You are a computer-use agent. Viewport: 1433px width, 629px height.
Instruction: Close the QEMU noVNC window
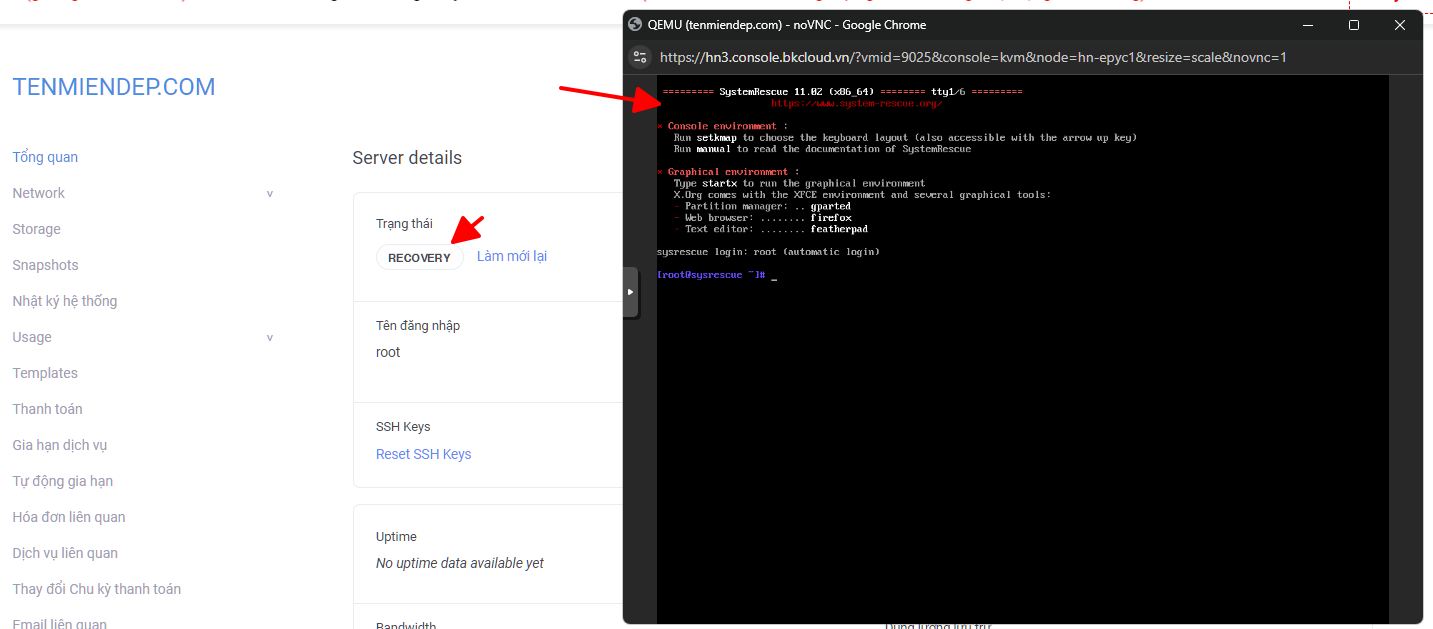click(x=1400, y=25)
